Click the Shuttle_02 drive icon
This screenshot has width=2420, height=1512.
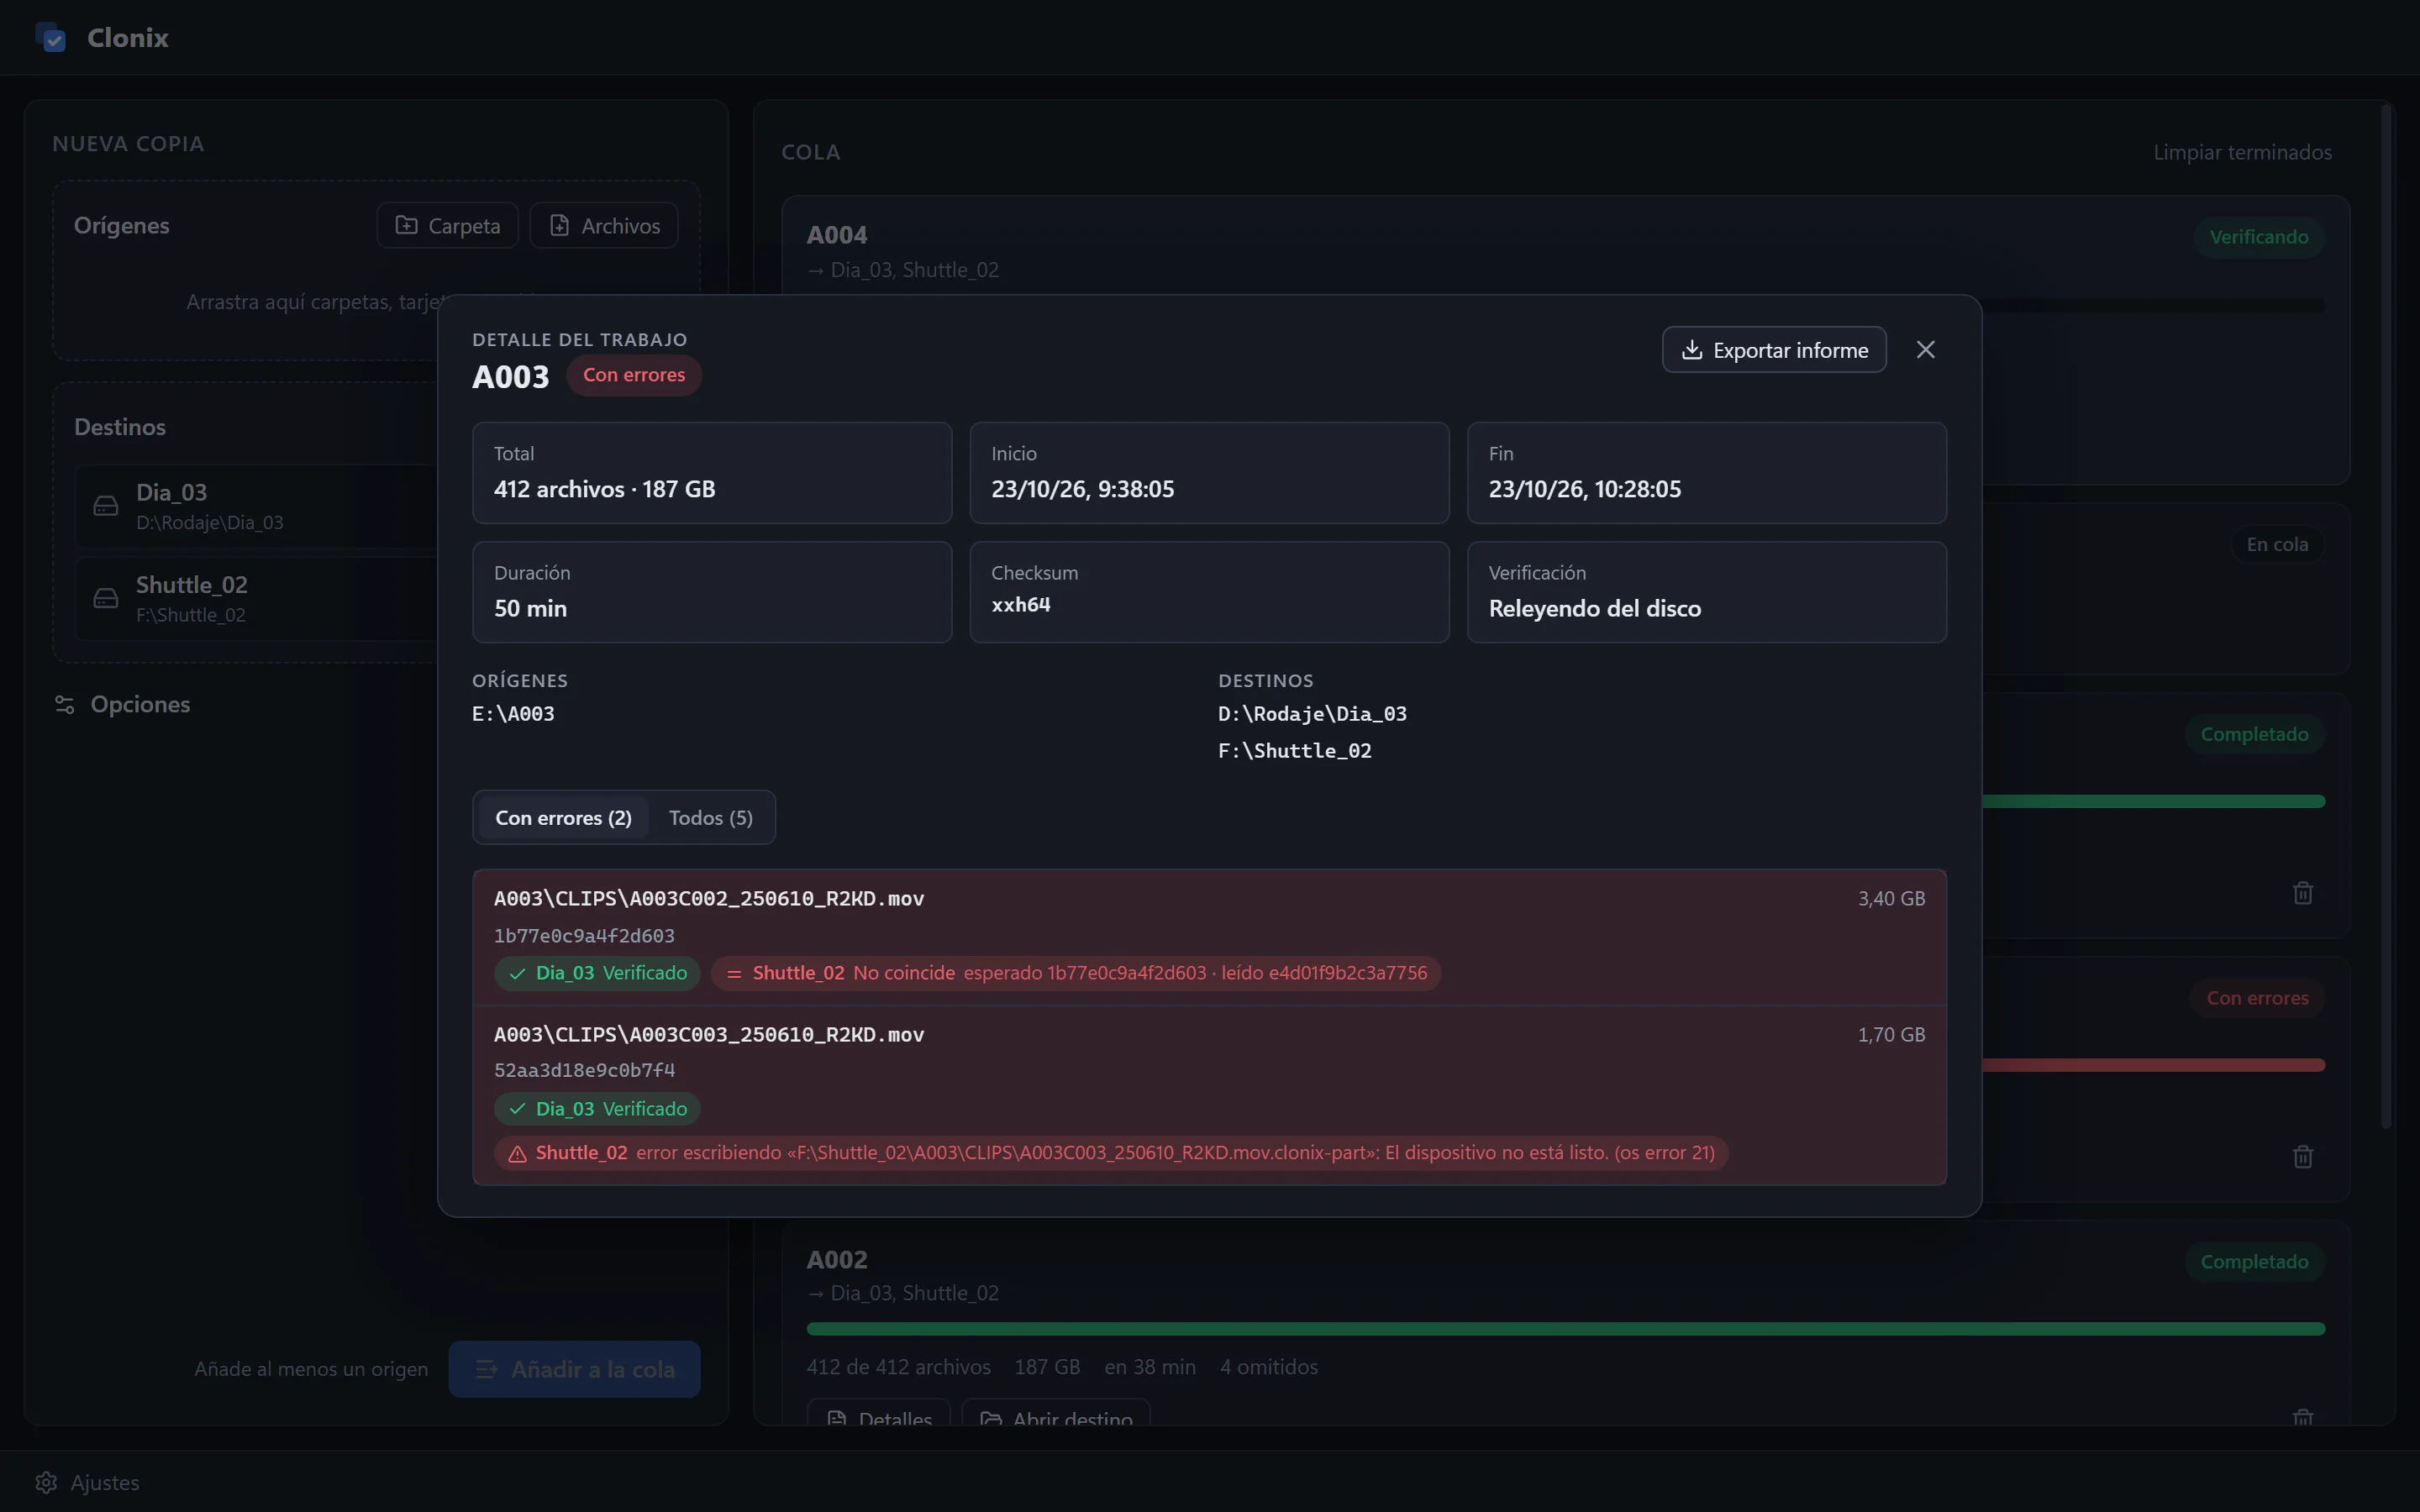(106, 598)
